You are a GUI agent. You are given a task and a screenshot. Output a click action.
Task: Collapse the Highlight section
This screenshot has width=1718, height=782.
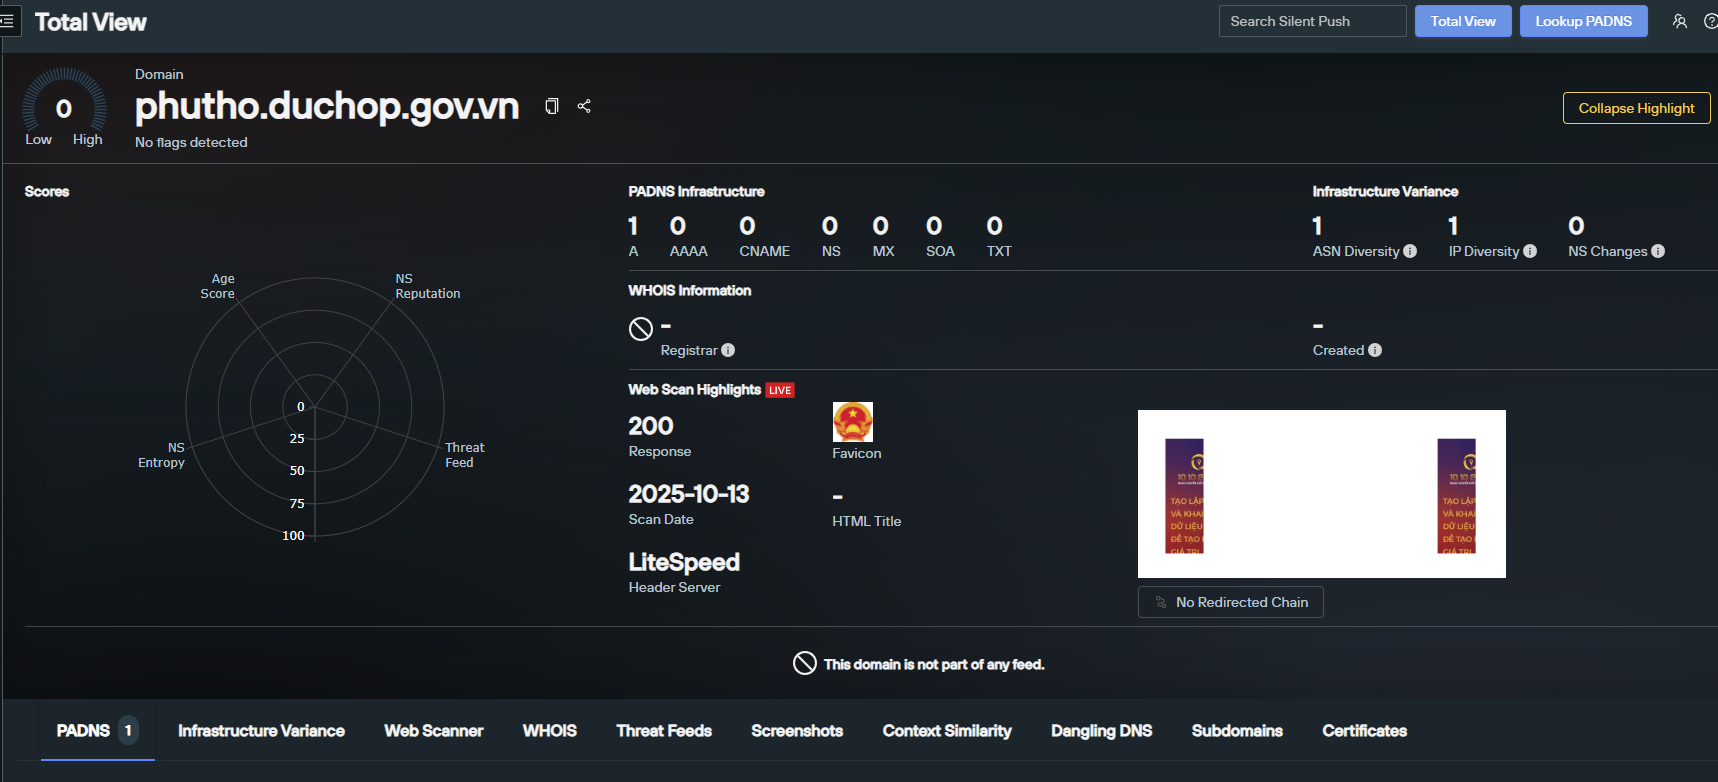pos(1636,108)
